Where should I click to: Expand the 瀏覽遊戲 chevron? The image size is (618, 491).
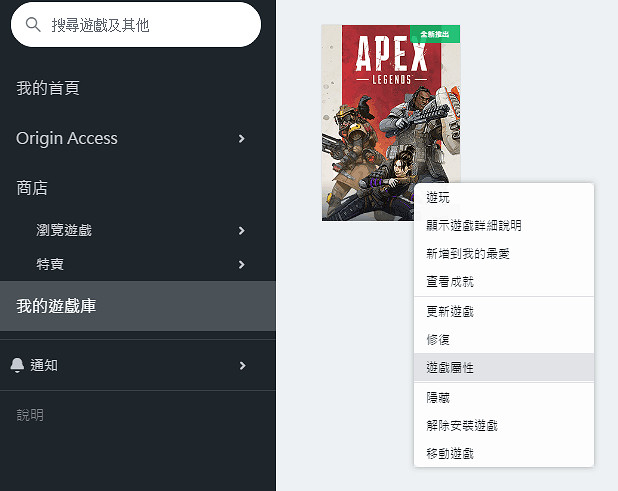click(x=242, y=231)
